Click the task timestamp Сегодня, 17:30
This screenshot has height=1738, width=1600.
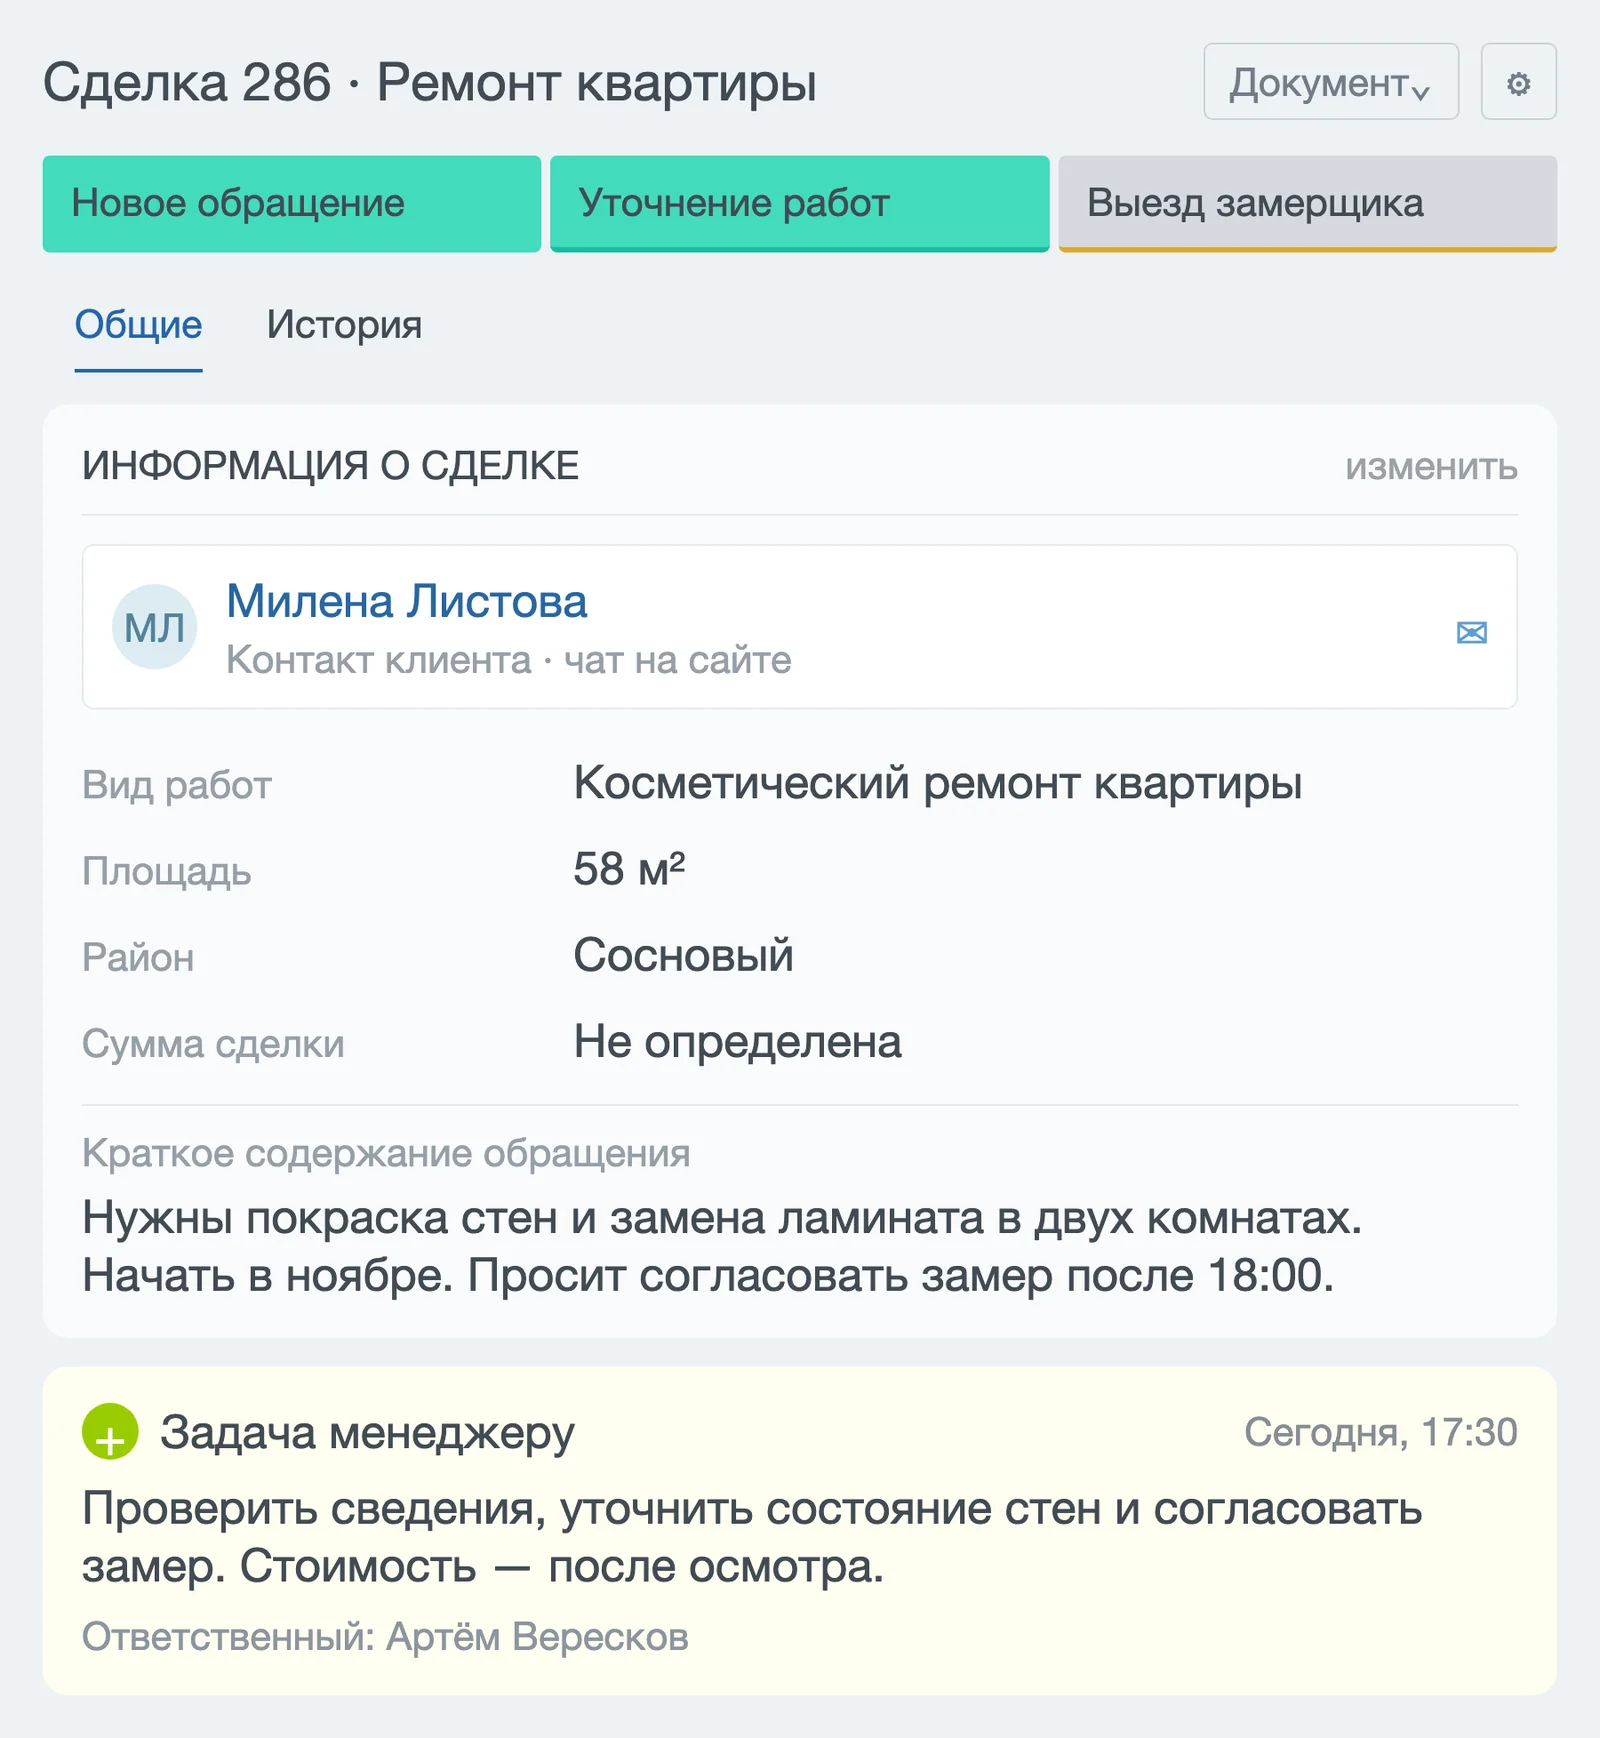(1380, 1432)
